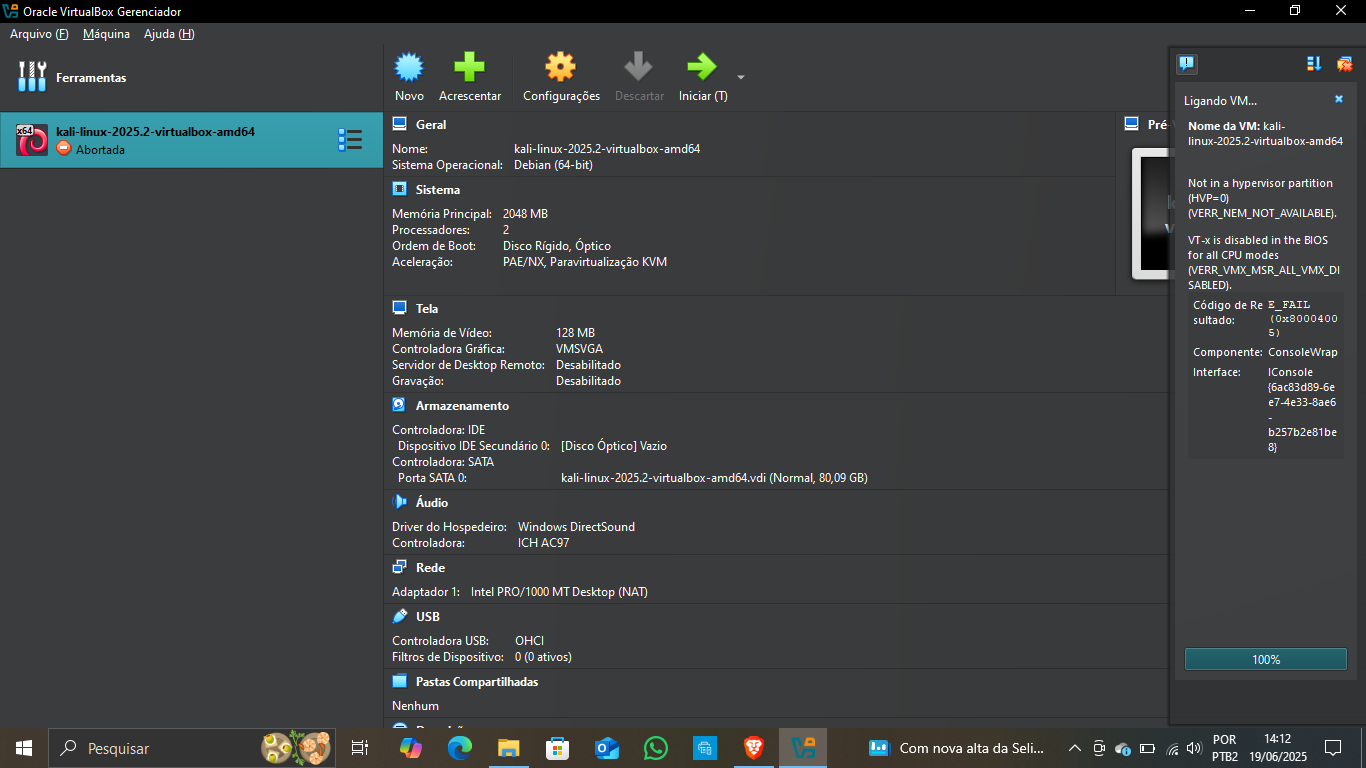Click the Abortada status text
1366x768 pixels.
pos(100,150)
